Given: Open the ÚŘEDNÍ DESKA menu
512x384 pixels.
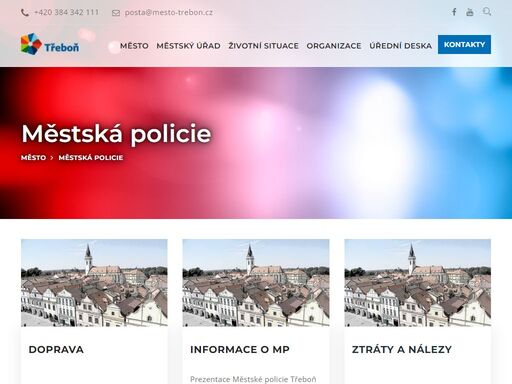Looking at the screenshot, I should (x=400, y=46).
